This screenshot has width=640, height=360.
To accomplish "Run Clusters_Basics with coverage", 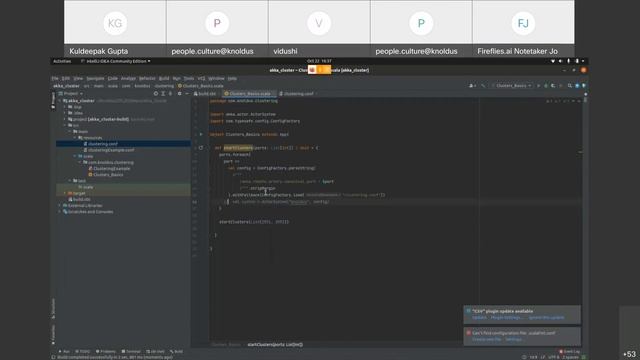I will point(553,86).
